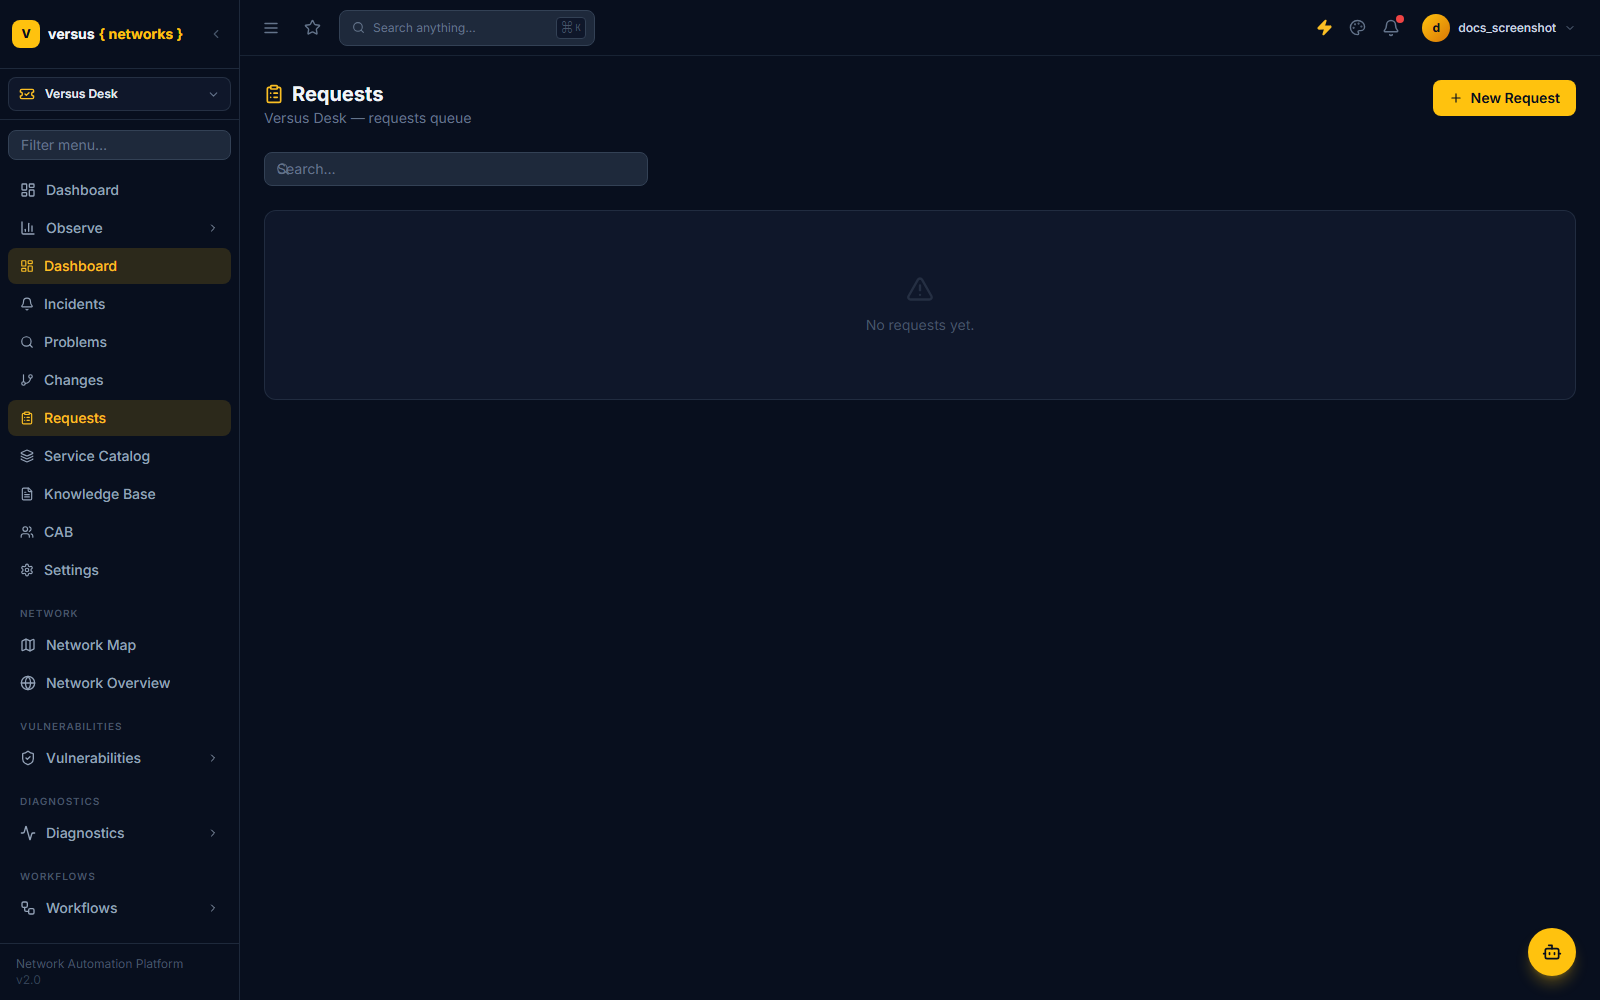This screenshot has width=1600, height=1000.
Task: Open quick actions lightning bolt icon
Action: (x=1324, y=28)
